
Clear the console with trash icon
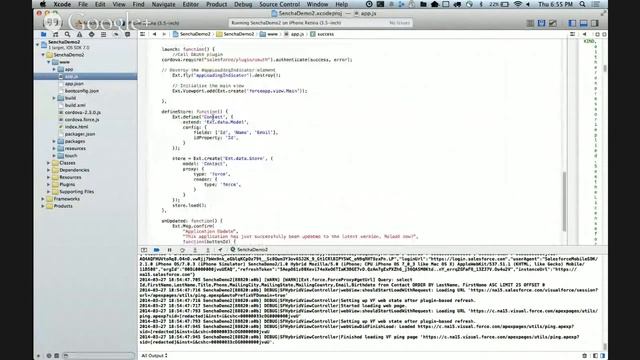click(x=584, y=356)
